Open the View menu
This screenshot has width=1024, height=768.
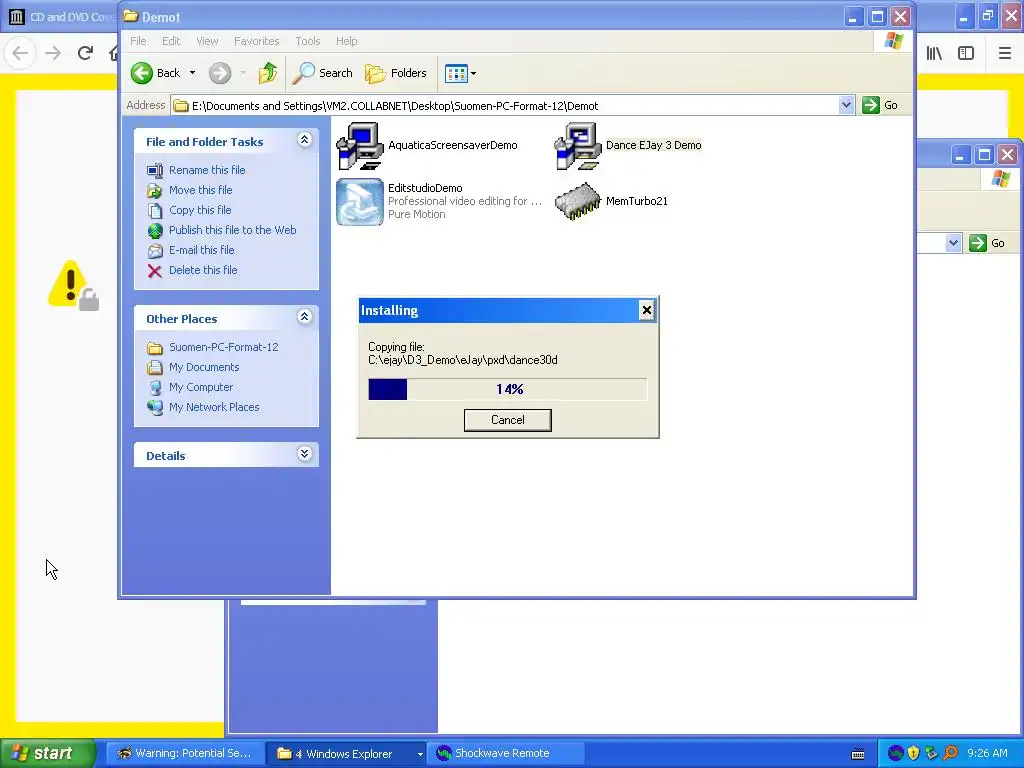coord(207,41)
